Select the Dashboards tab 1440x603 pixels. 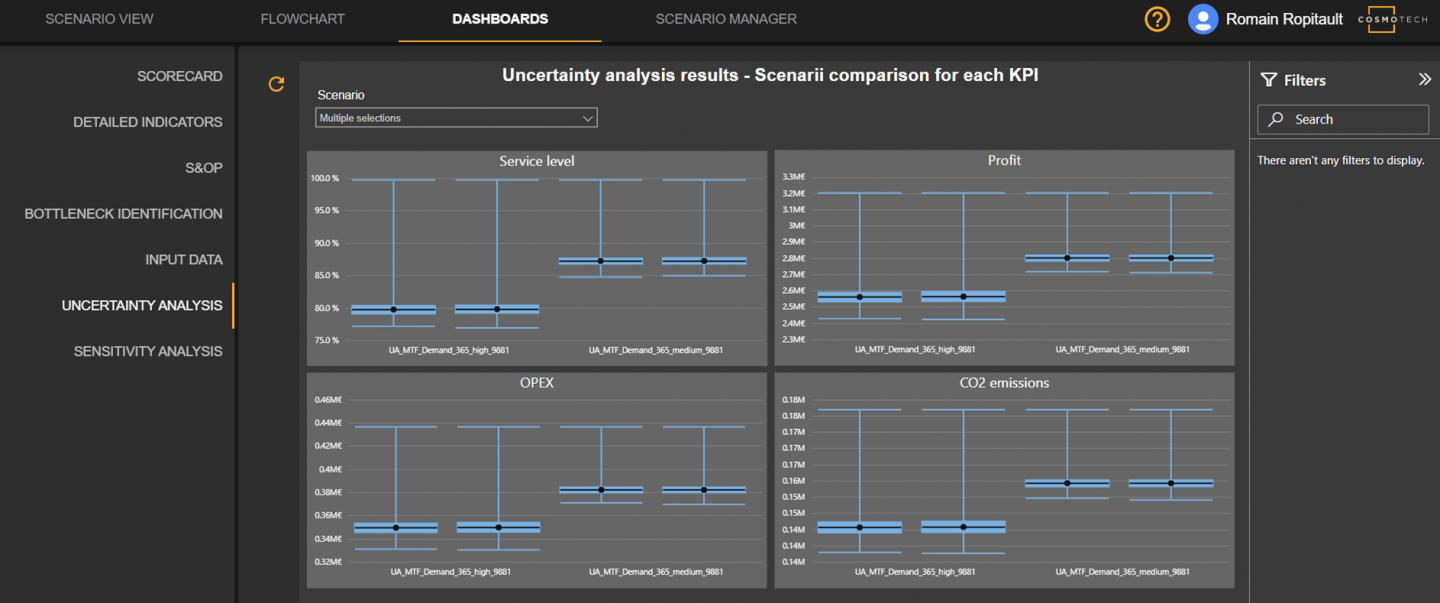[500, 19]
